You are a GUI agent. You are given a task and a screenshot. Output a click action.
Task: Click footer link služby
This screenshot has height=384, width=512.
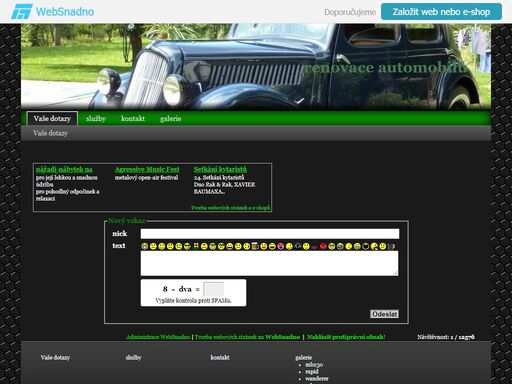[x=134, y=357]
